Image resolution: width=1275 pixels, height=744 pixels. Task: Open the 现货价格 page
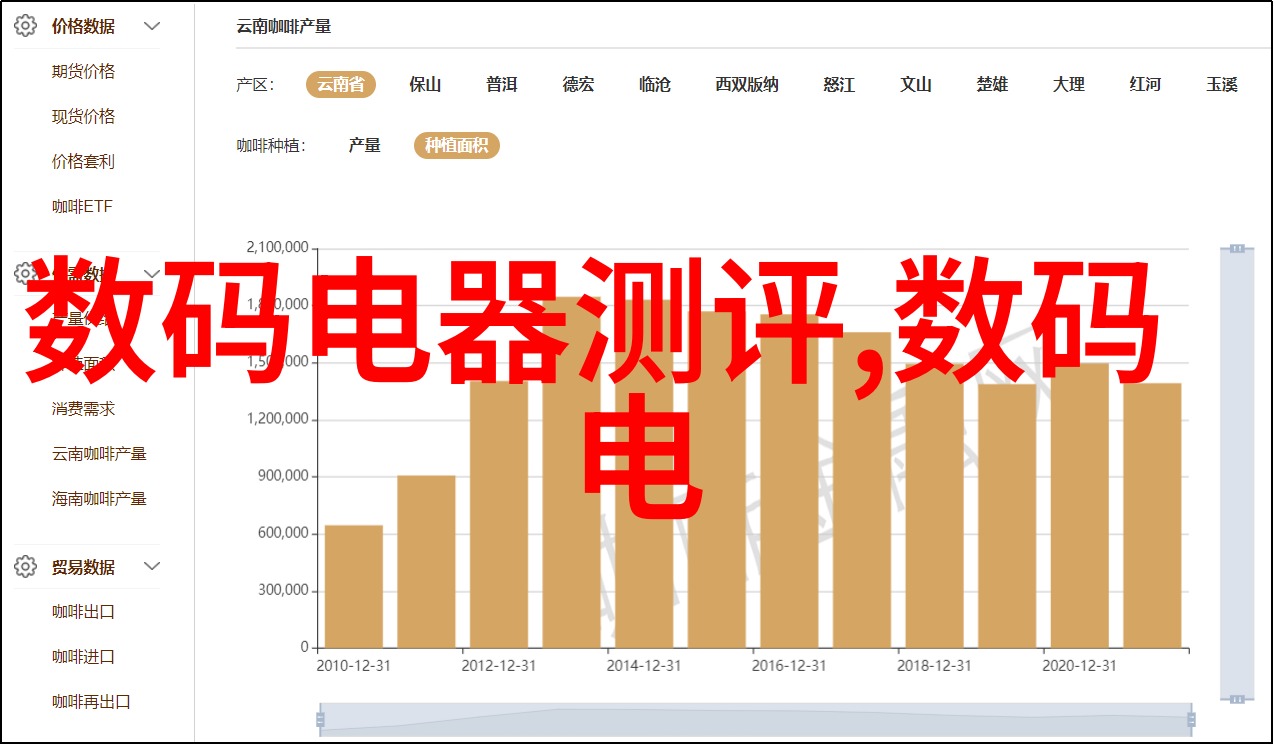[x=84, y=116]
